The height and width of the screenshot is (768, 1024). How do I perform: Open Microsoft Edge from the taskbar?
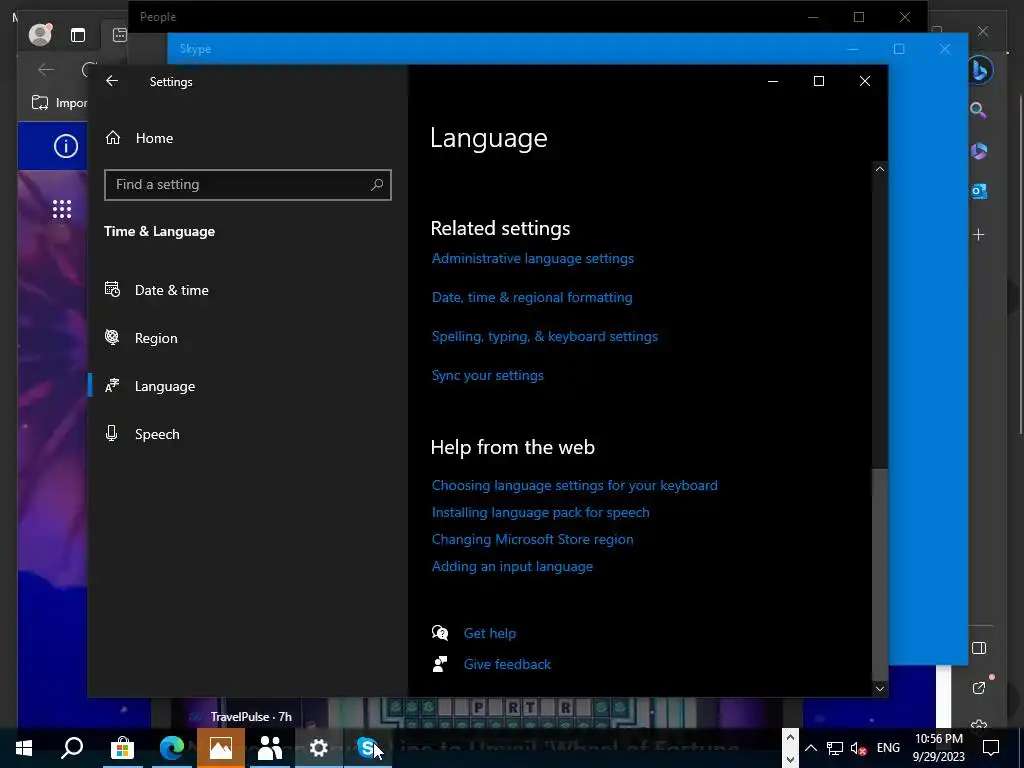click(172, 748)
